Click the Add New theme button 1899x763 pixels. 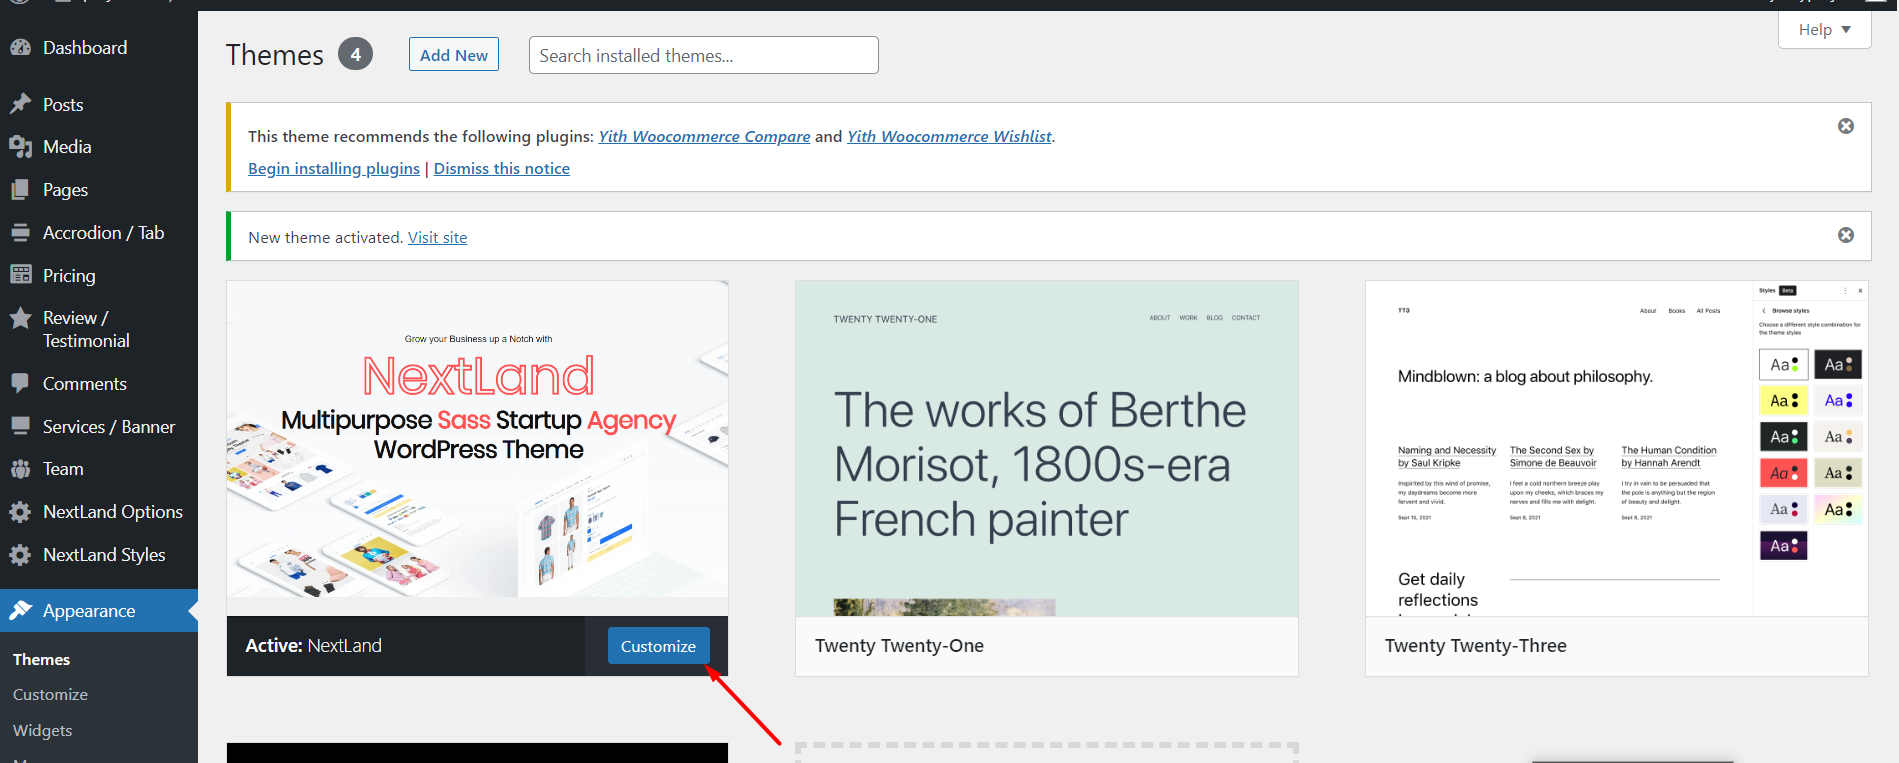tap(454, 55)
